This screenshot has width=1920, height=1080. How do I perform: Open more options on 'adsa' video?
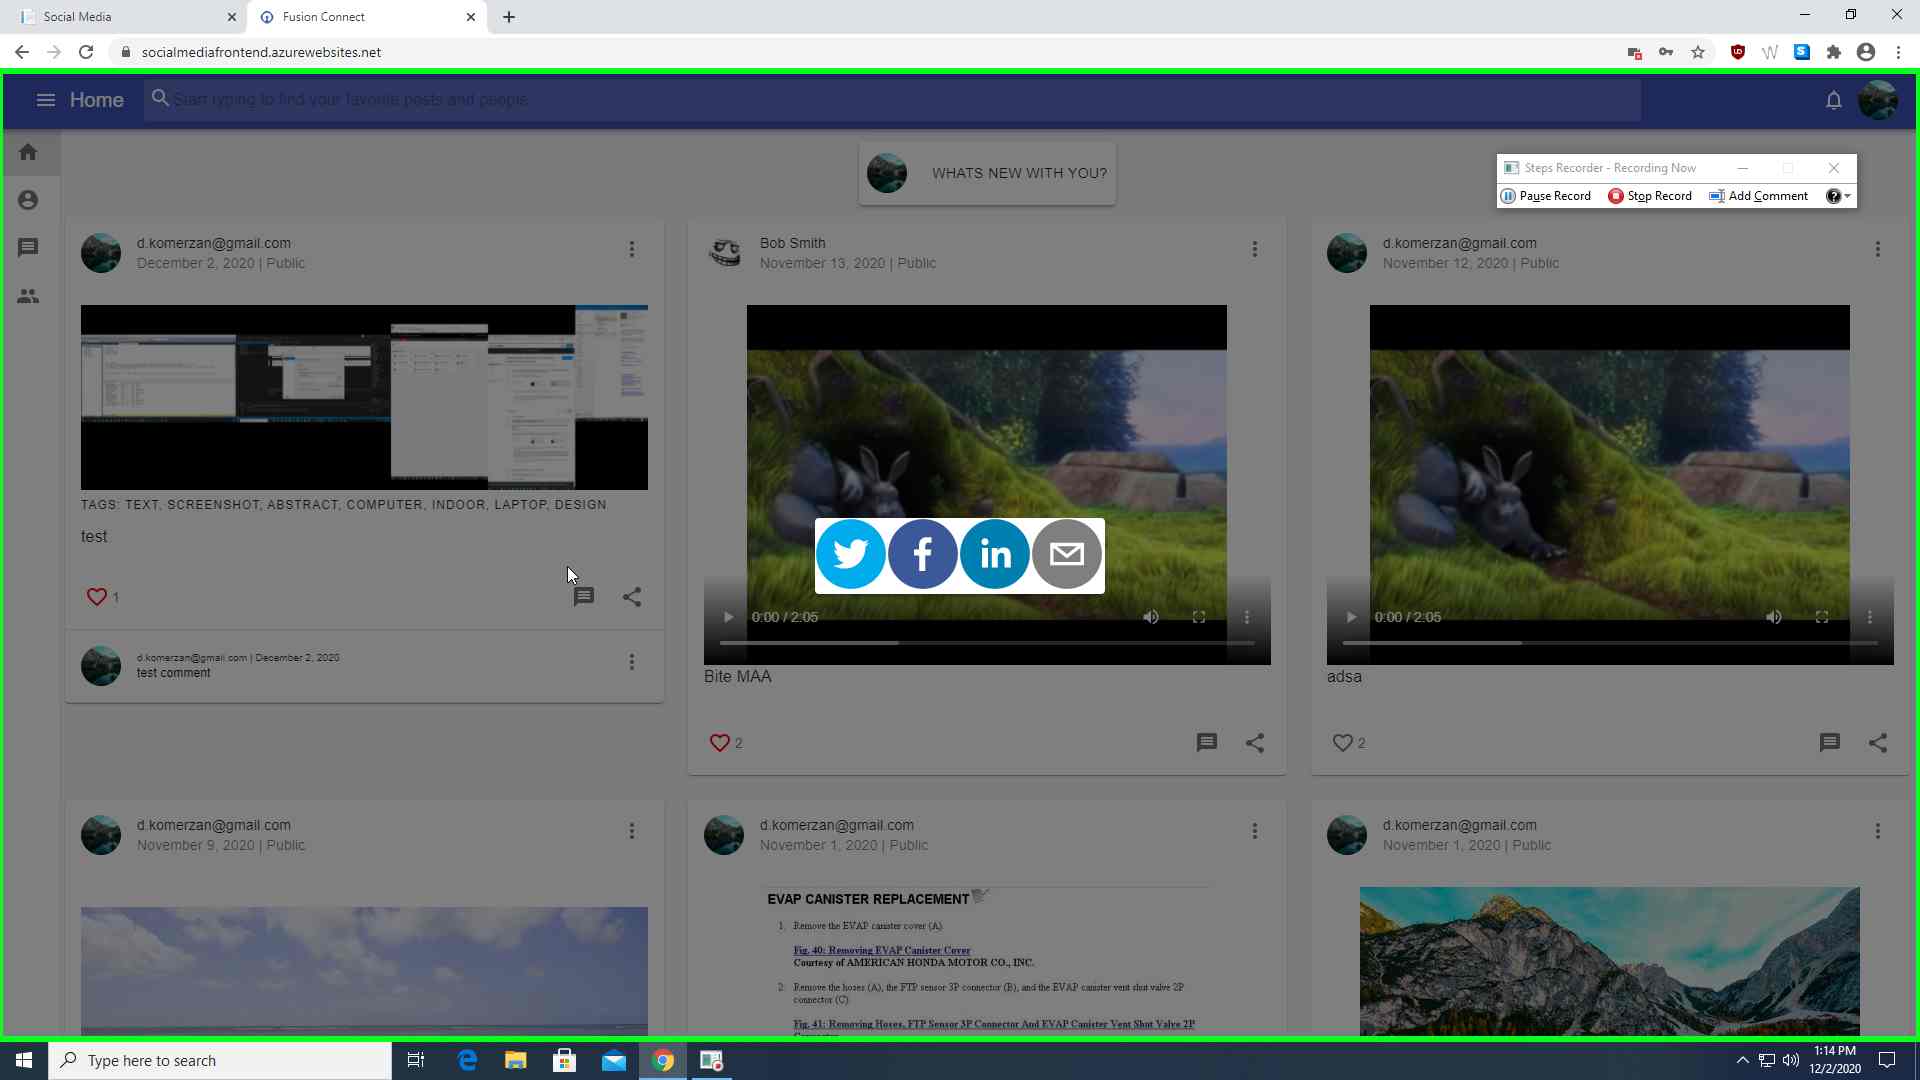coord(1870,617)
